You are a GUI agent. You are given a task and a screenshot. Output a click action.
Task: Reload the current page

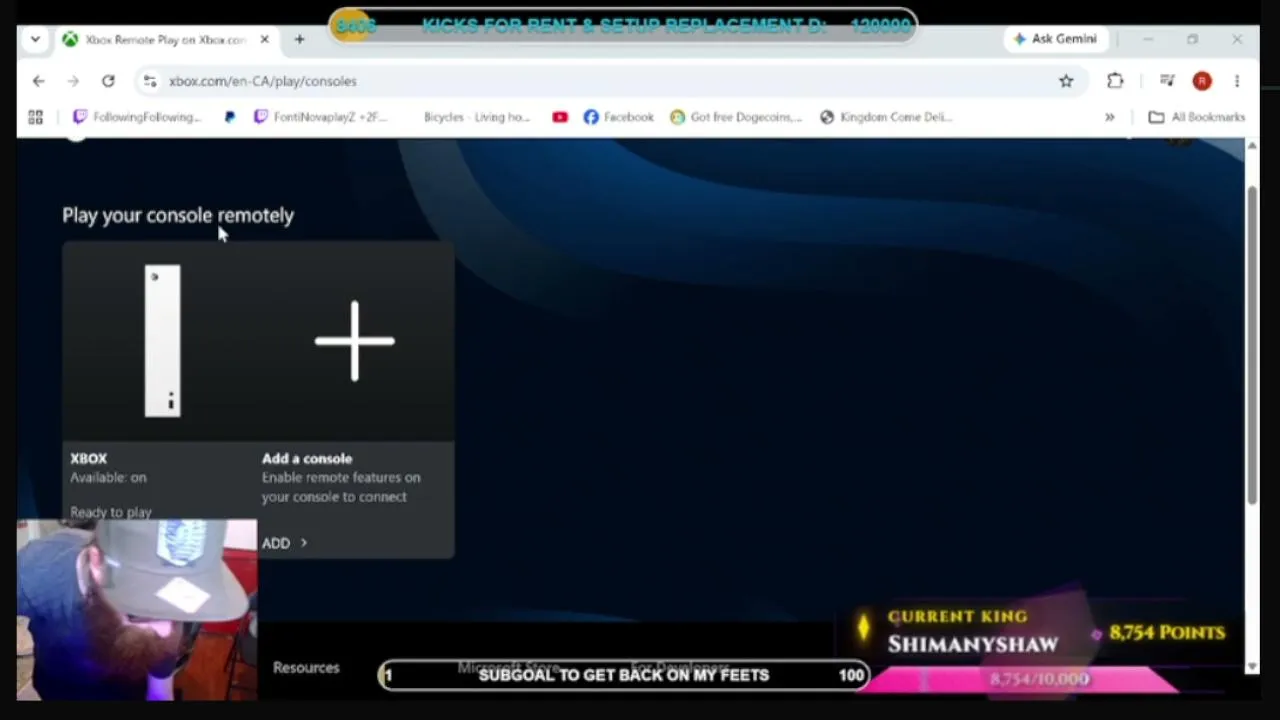(108, 81)
